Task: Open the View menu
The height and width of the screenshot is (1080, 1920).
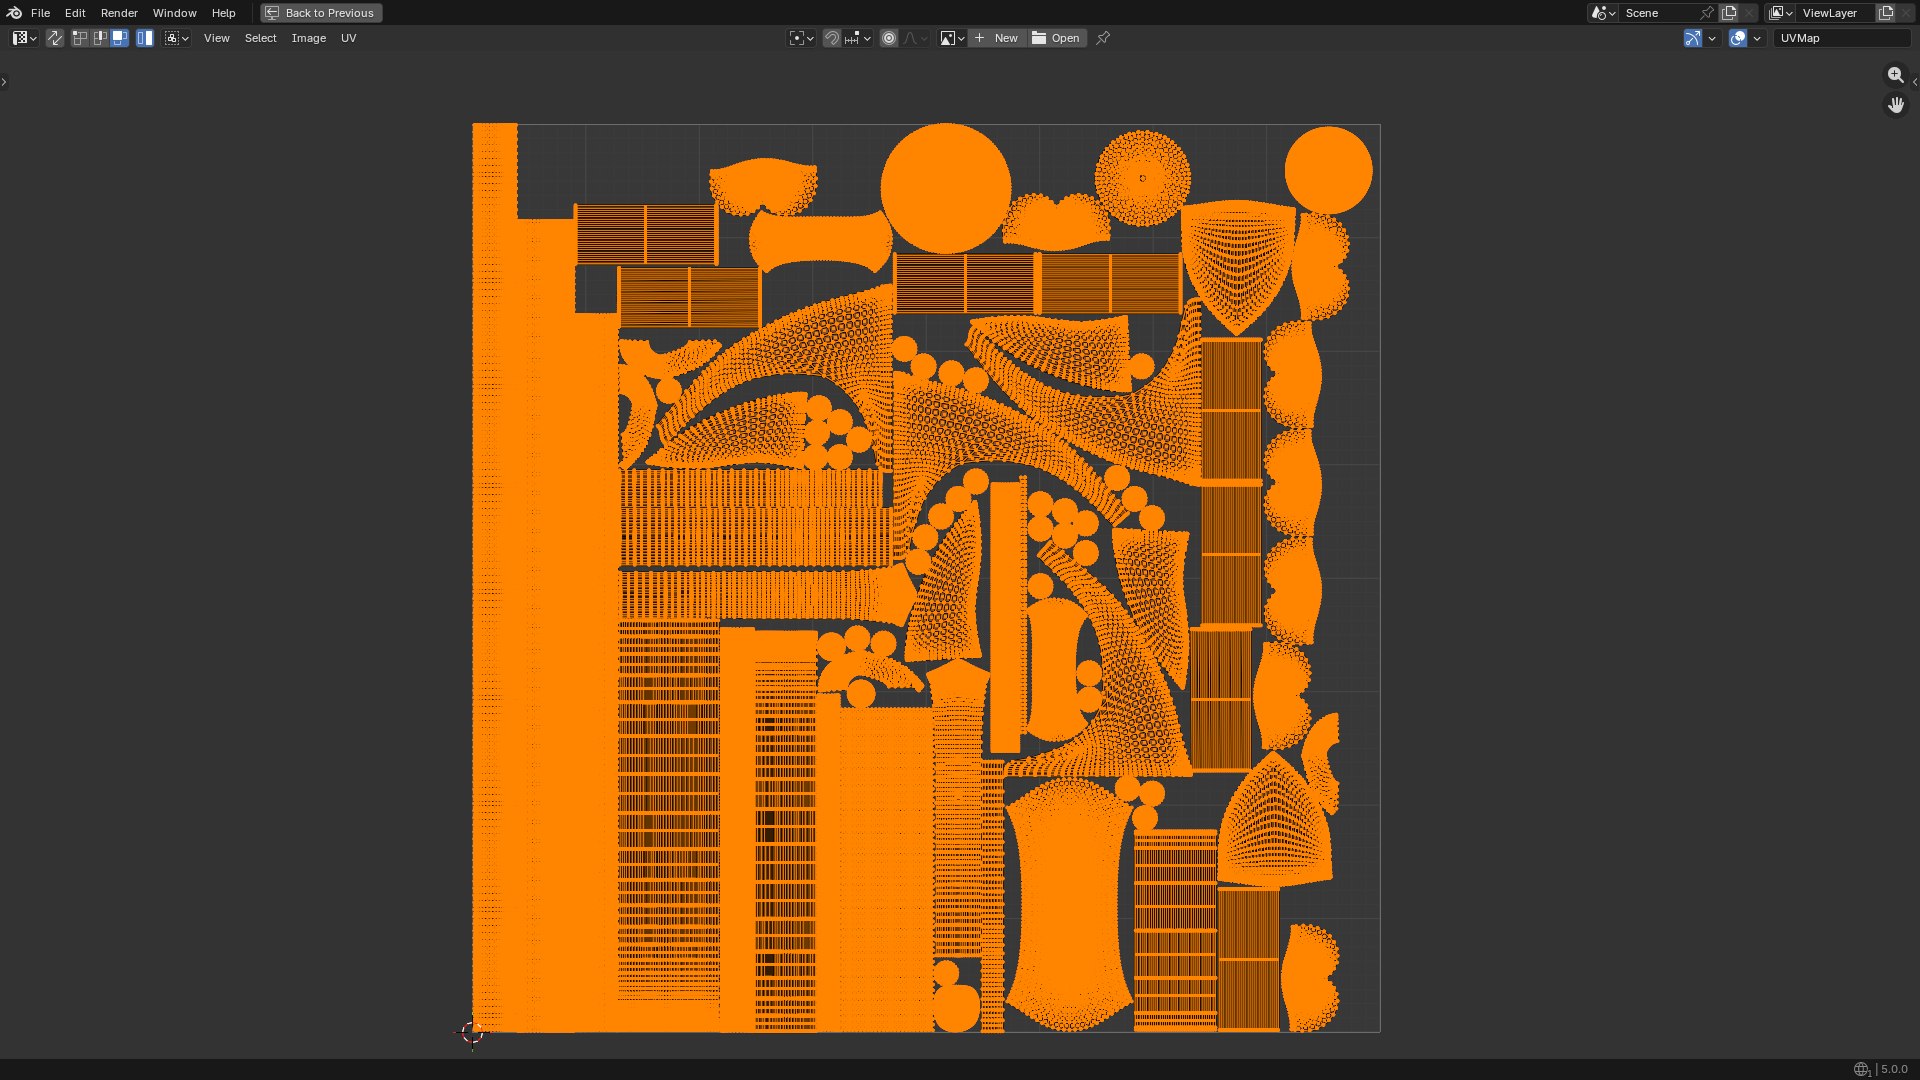Action: (216, 38)
